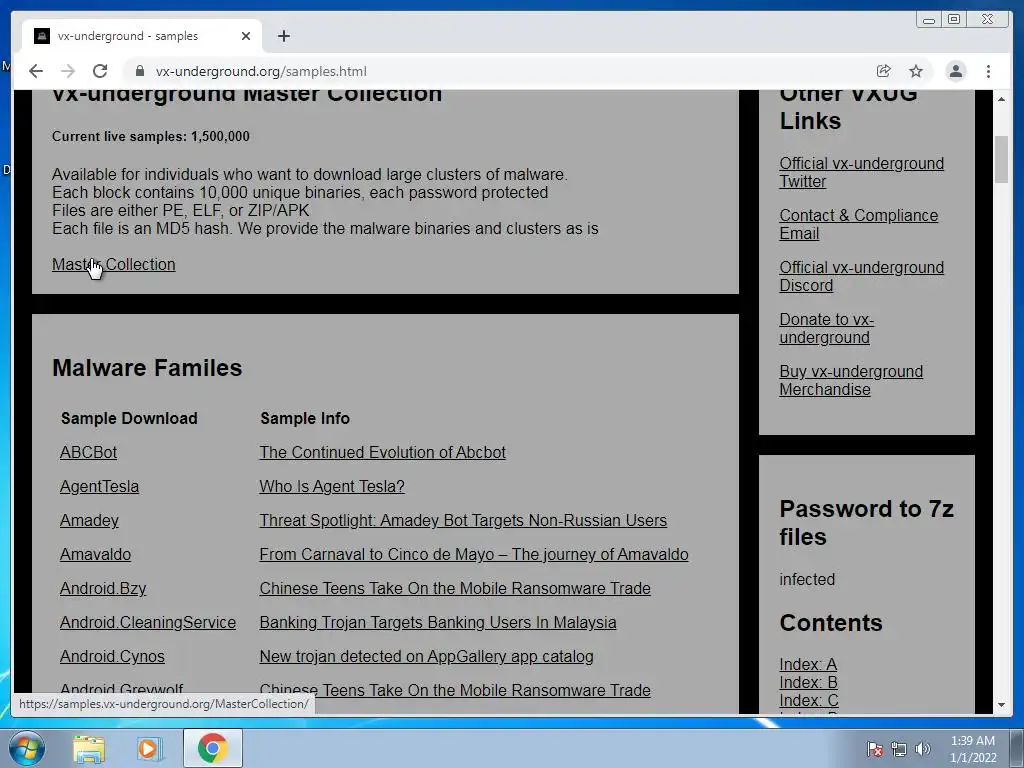Show the clock and date flyout

point(973,749)
